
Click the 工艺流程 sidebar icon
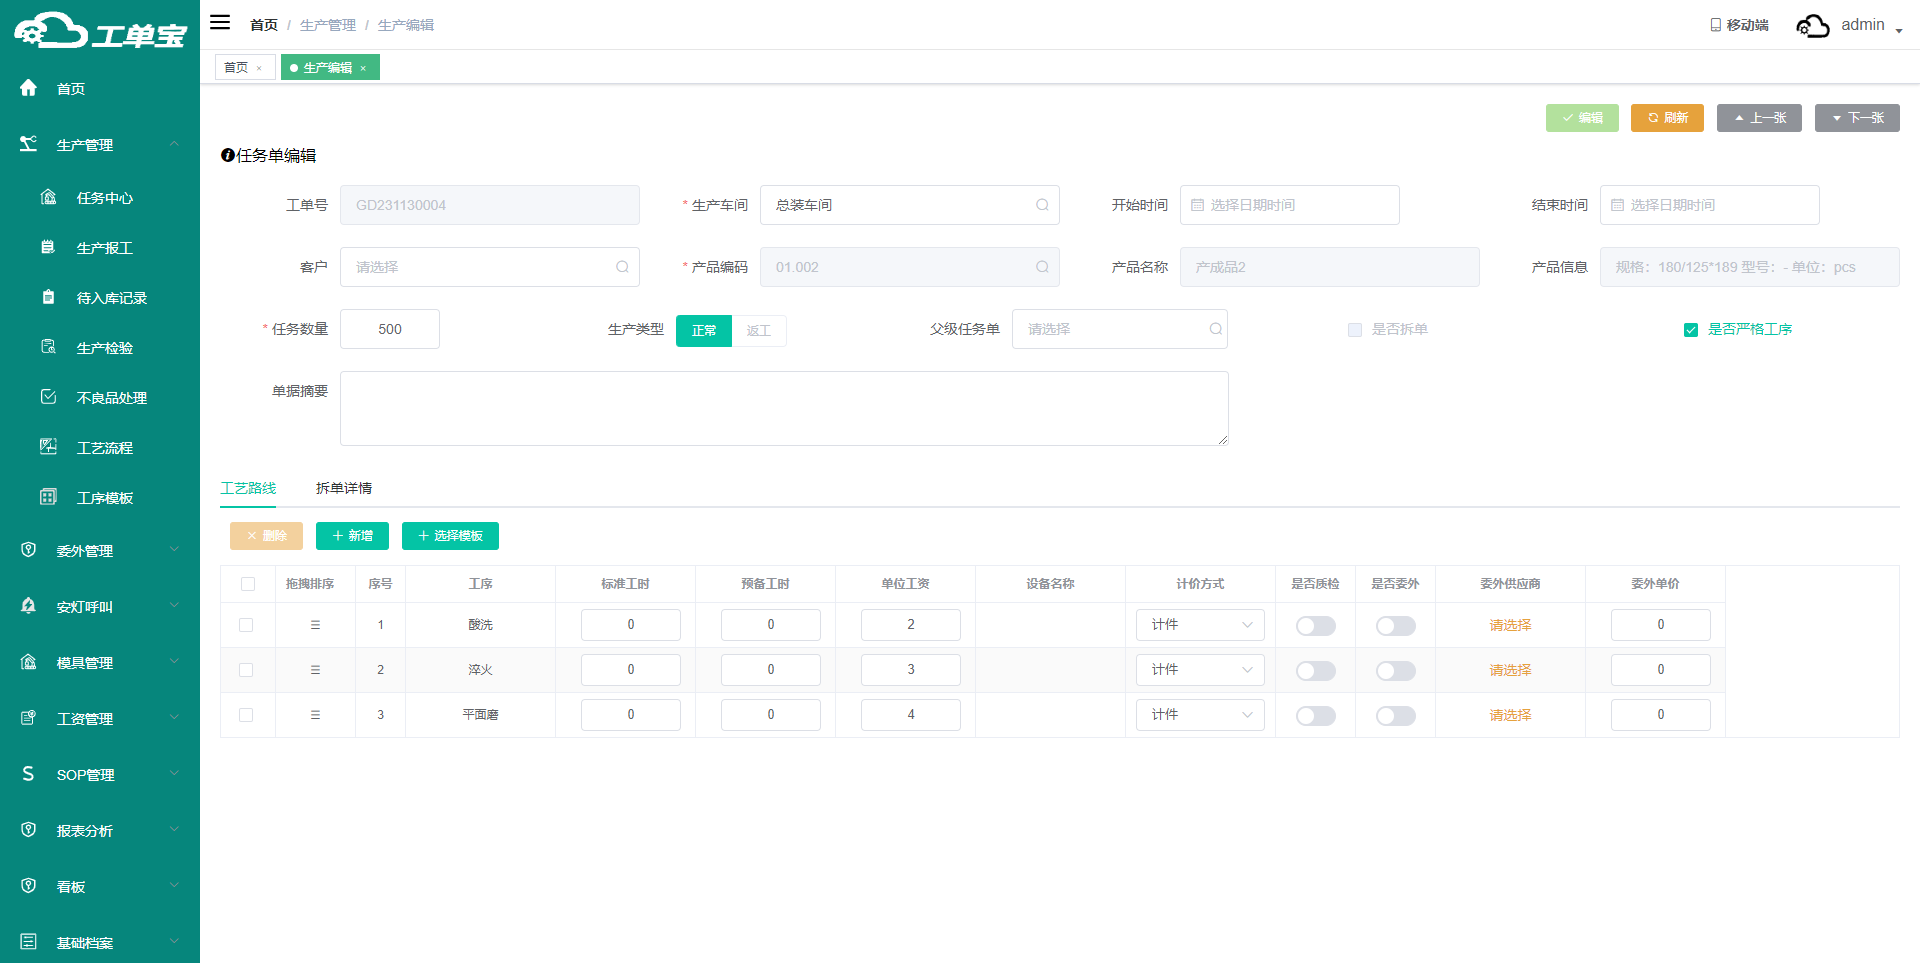pyautogui.click(x=48, y=447)
